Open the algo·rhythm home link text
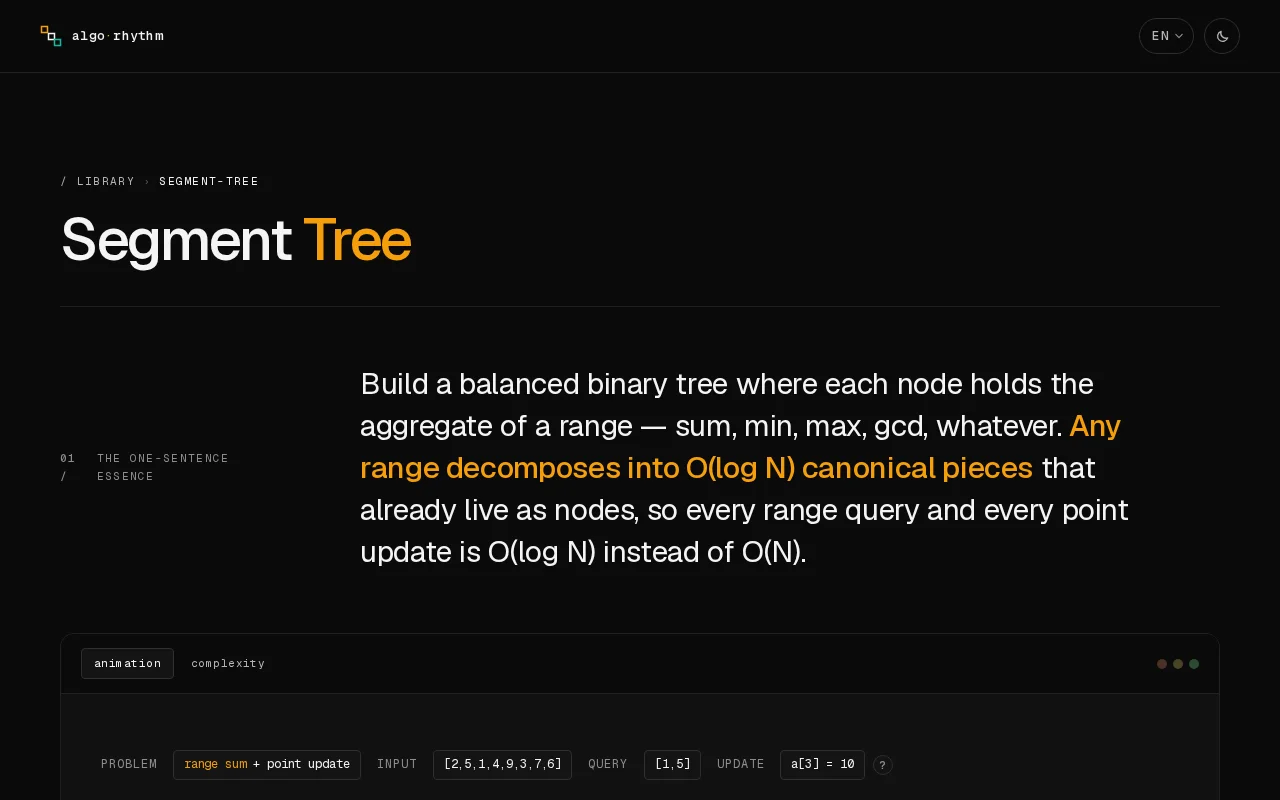Viewport: 1280px width, 800px height. 118,36
